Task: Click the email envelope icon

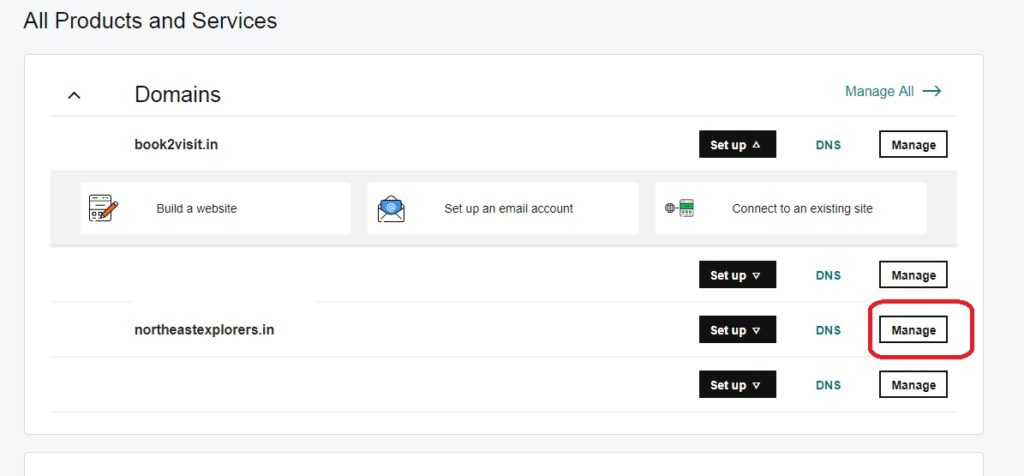Action: click(391, 209)
